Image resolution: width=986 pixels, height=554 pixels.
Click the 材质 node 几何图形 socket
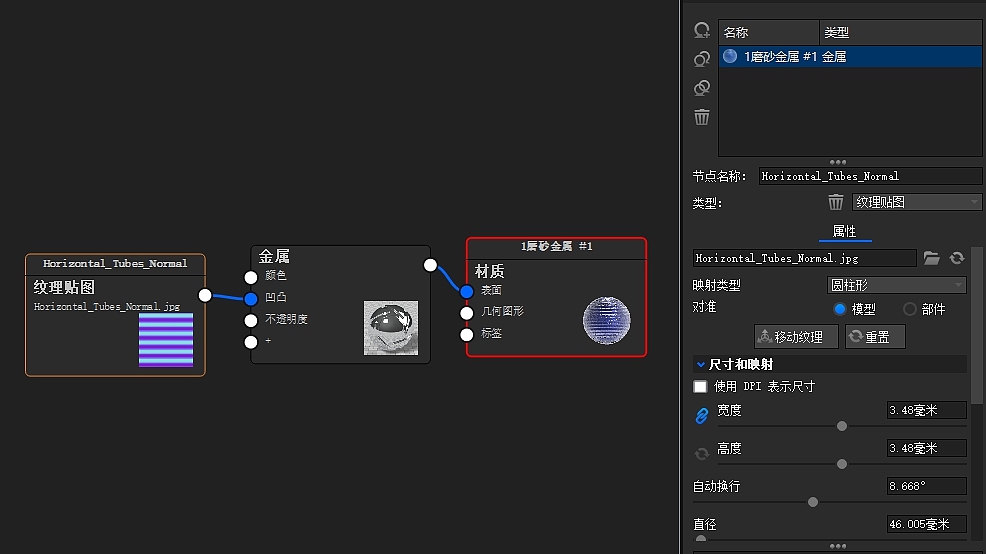click(467, 313)
